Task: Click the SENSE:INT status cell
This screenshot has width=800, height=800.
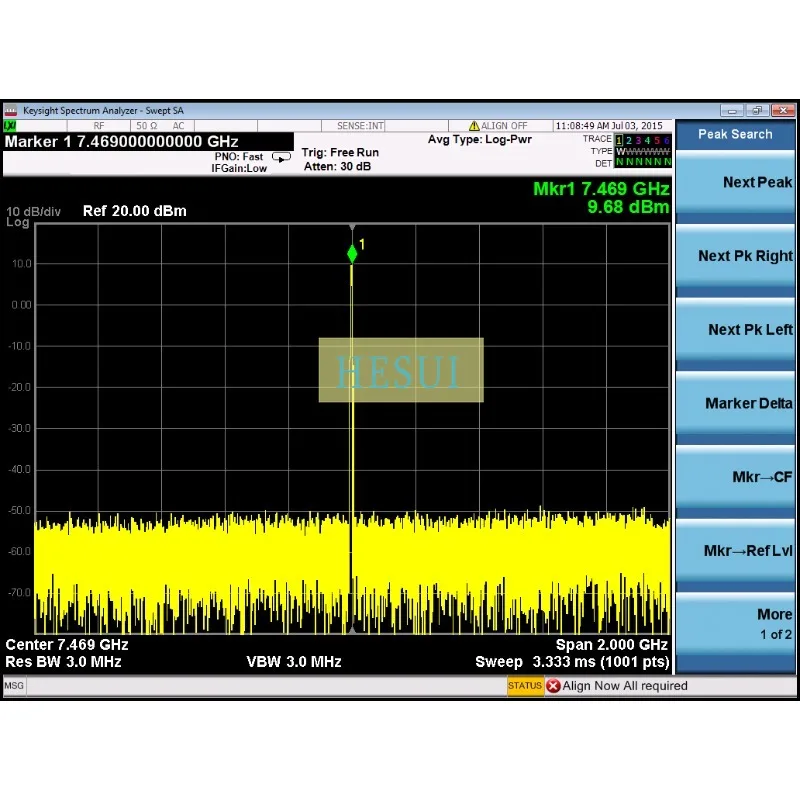Action: pyautogui.click(x=360, y=126)
